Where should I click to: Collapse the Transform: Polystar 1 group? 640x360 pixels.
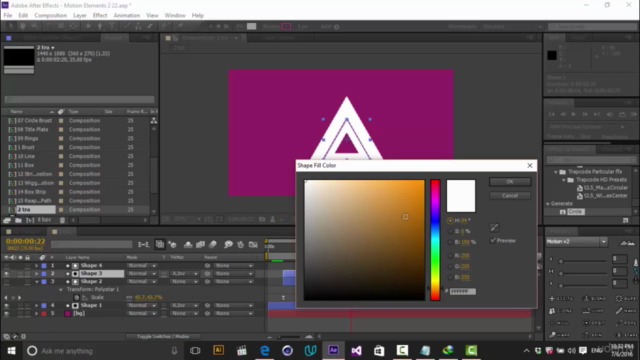coord(61,289)
